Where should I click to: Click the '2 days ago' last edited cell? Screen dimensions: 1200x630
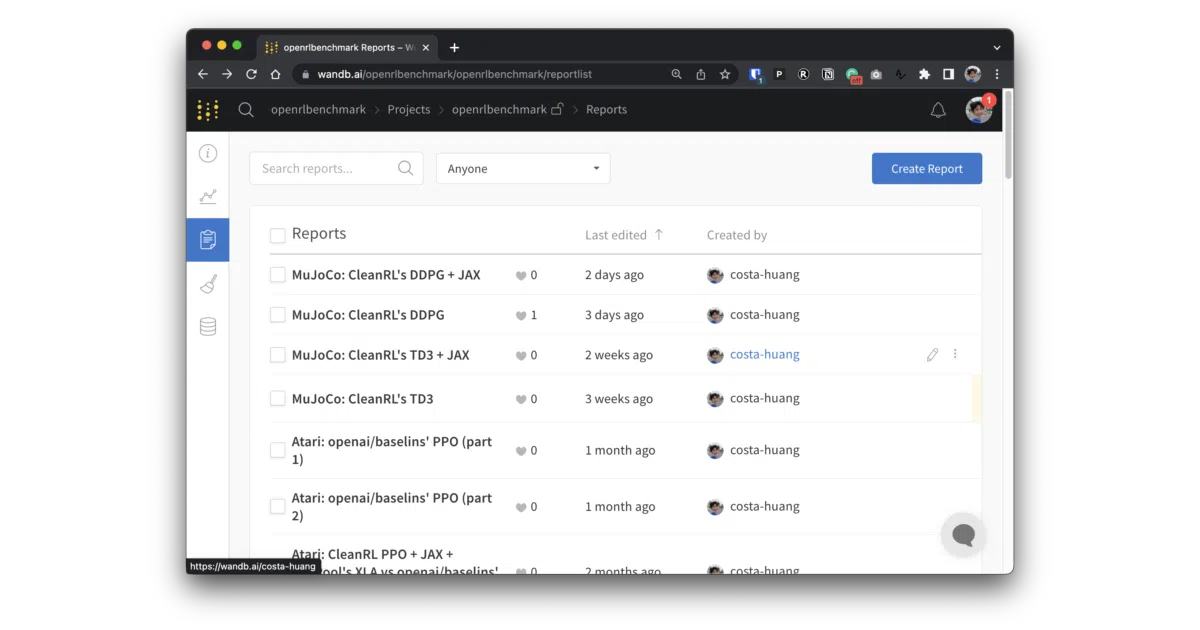[x=614, y=275]
